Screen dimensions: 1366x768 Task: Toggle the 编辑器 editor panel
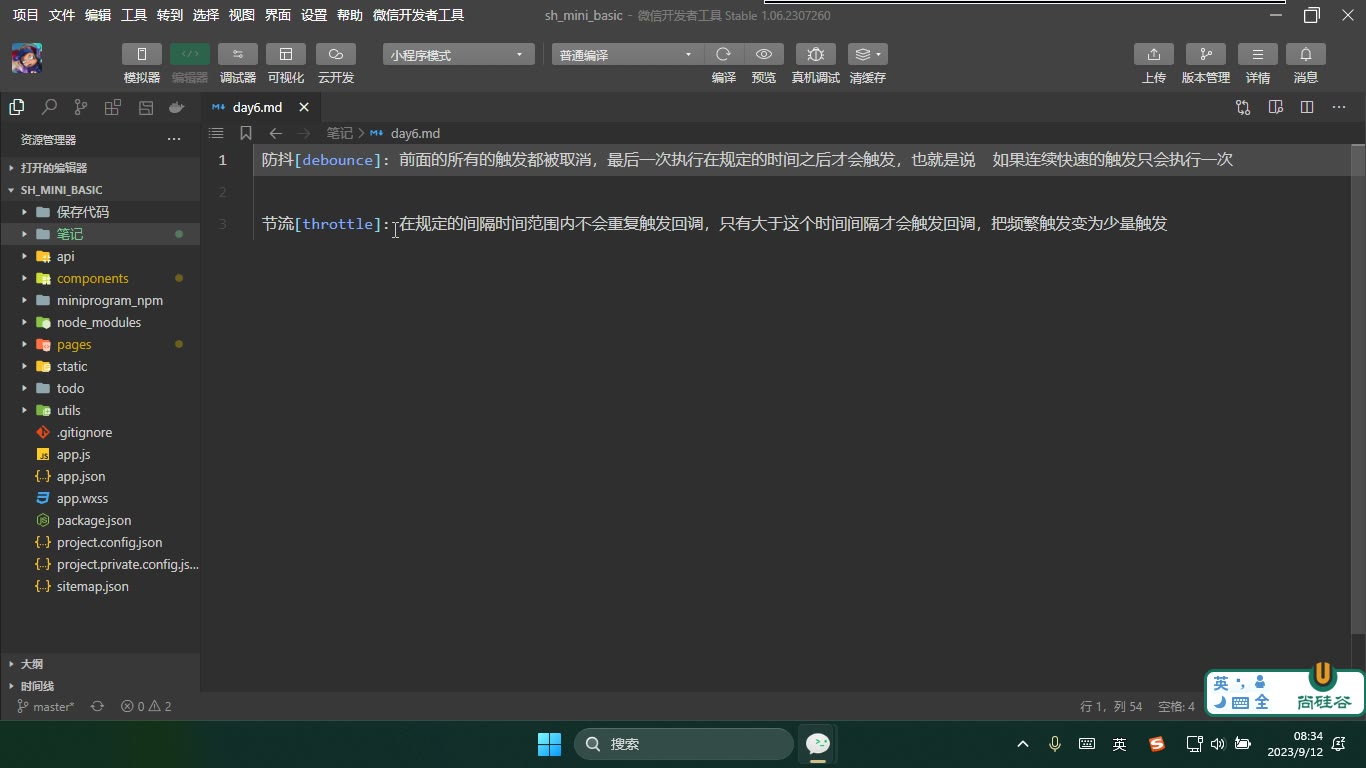point(190,54)
